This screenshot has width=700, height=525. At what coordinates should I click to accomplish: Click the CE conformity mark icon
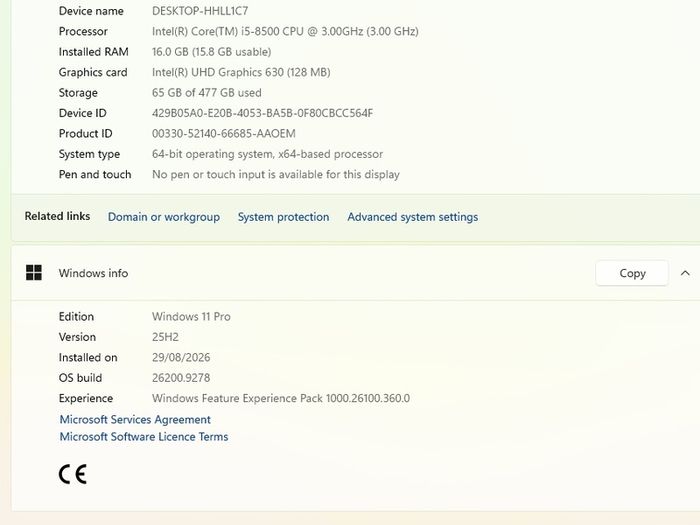tap(73, 474)
